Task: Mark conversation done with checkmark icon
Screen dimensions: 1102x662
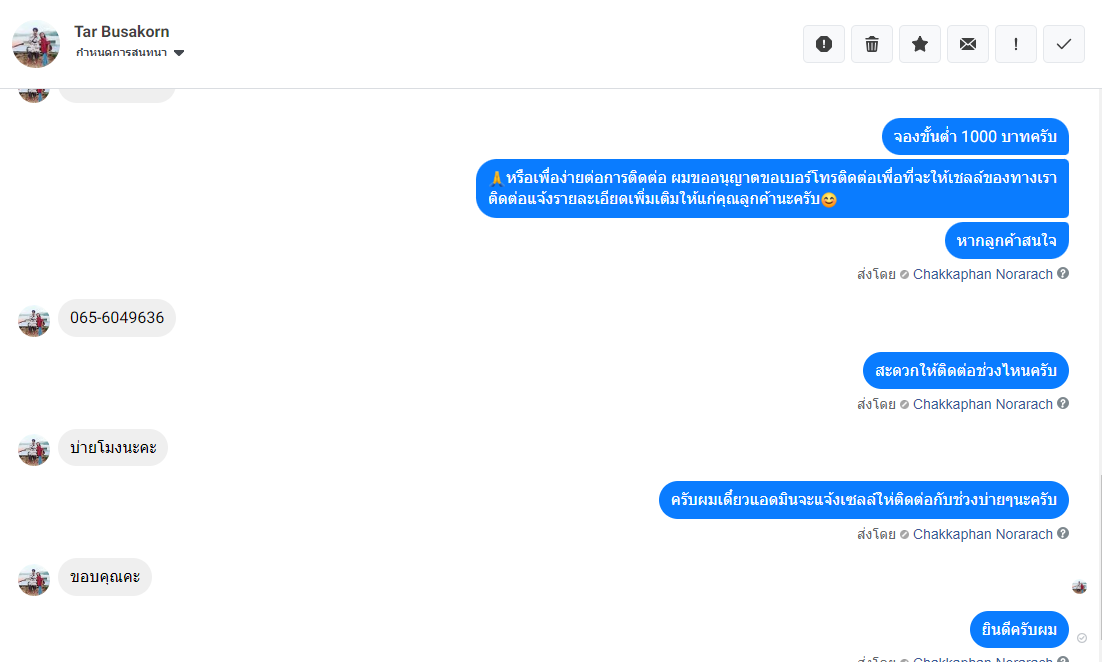Action: (1064, 44)
